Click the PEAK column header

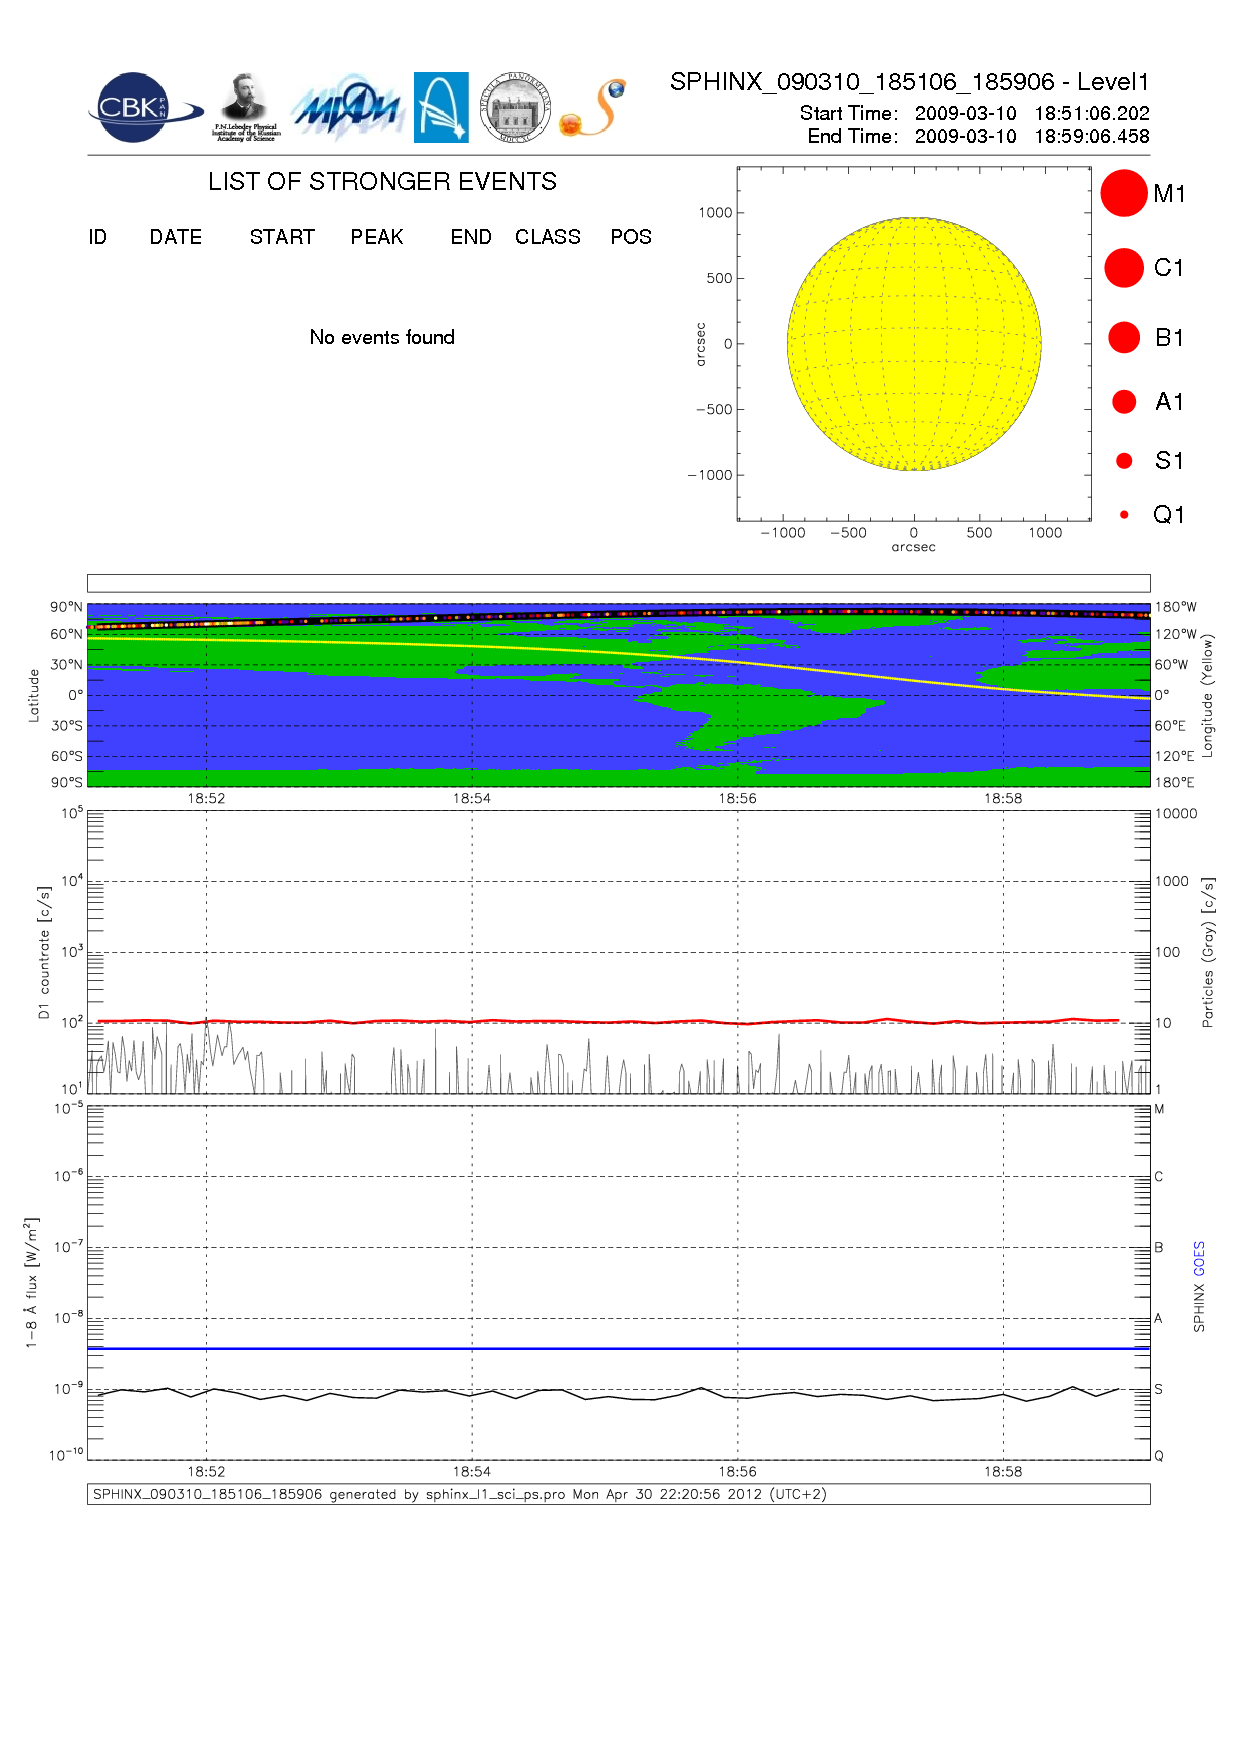(377, 237)
